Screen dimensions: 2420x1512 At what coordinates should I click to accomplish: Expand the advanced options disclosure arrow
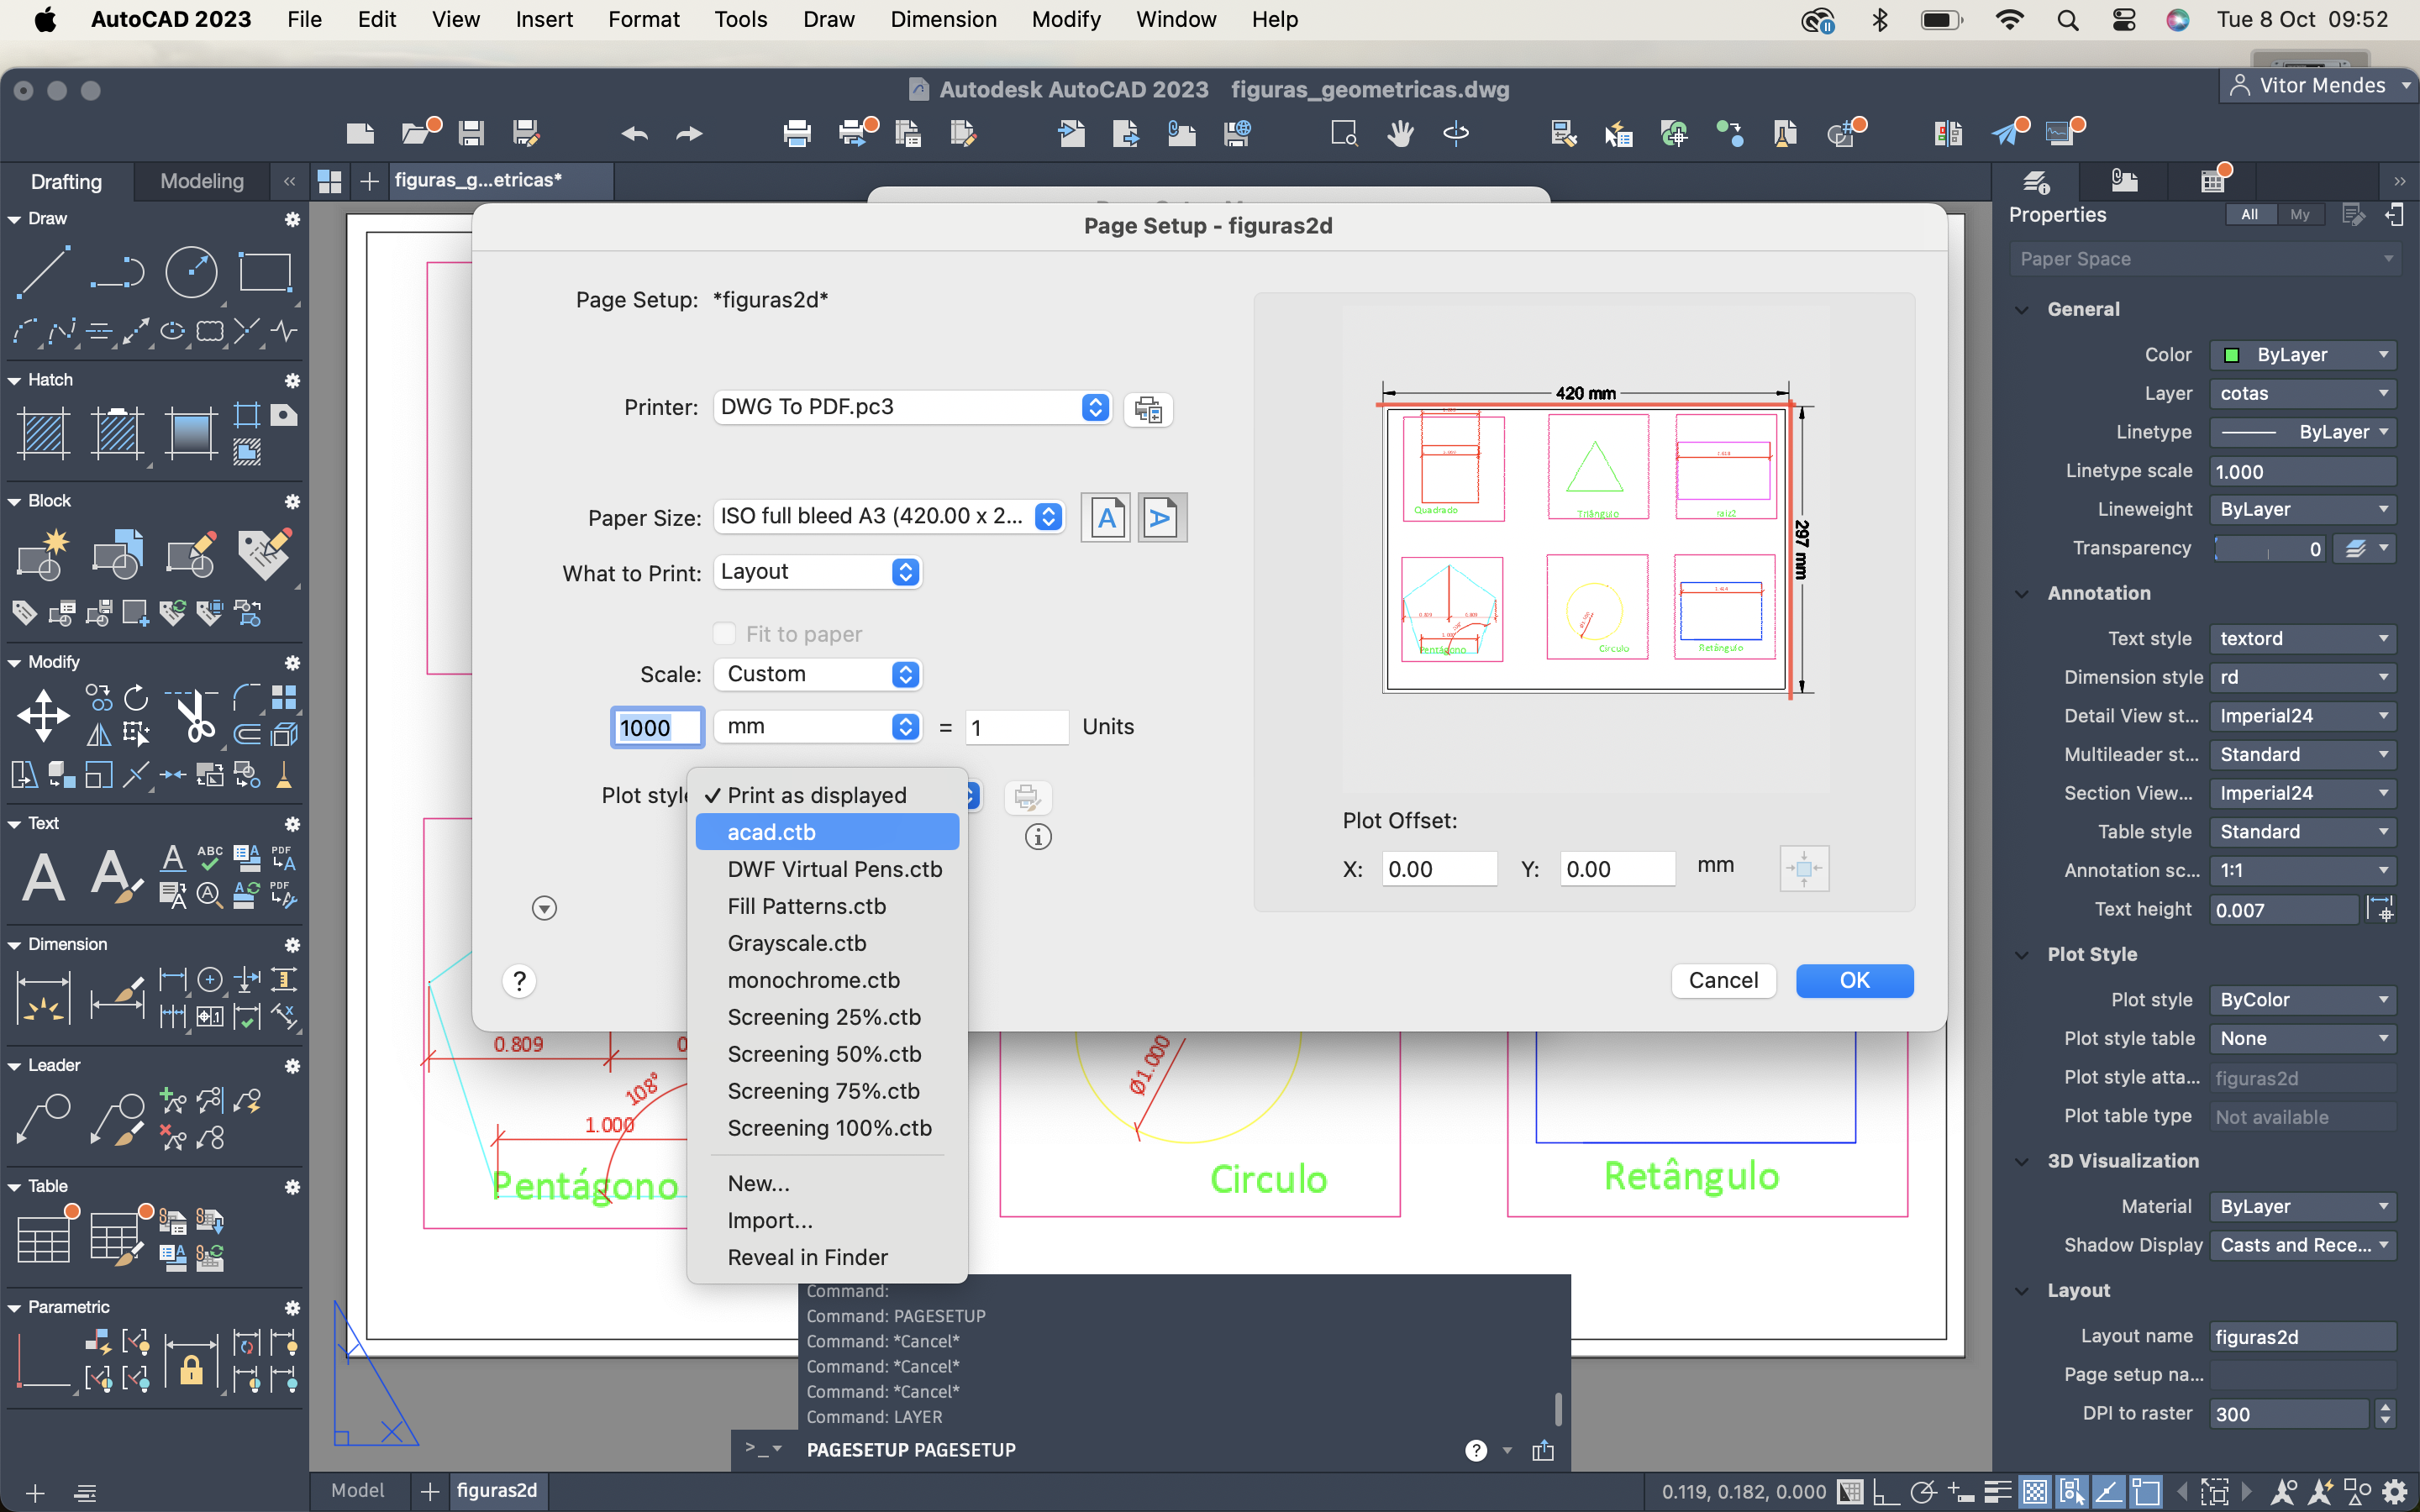click(544, 908)
